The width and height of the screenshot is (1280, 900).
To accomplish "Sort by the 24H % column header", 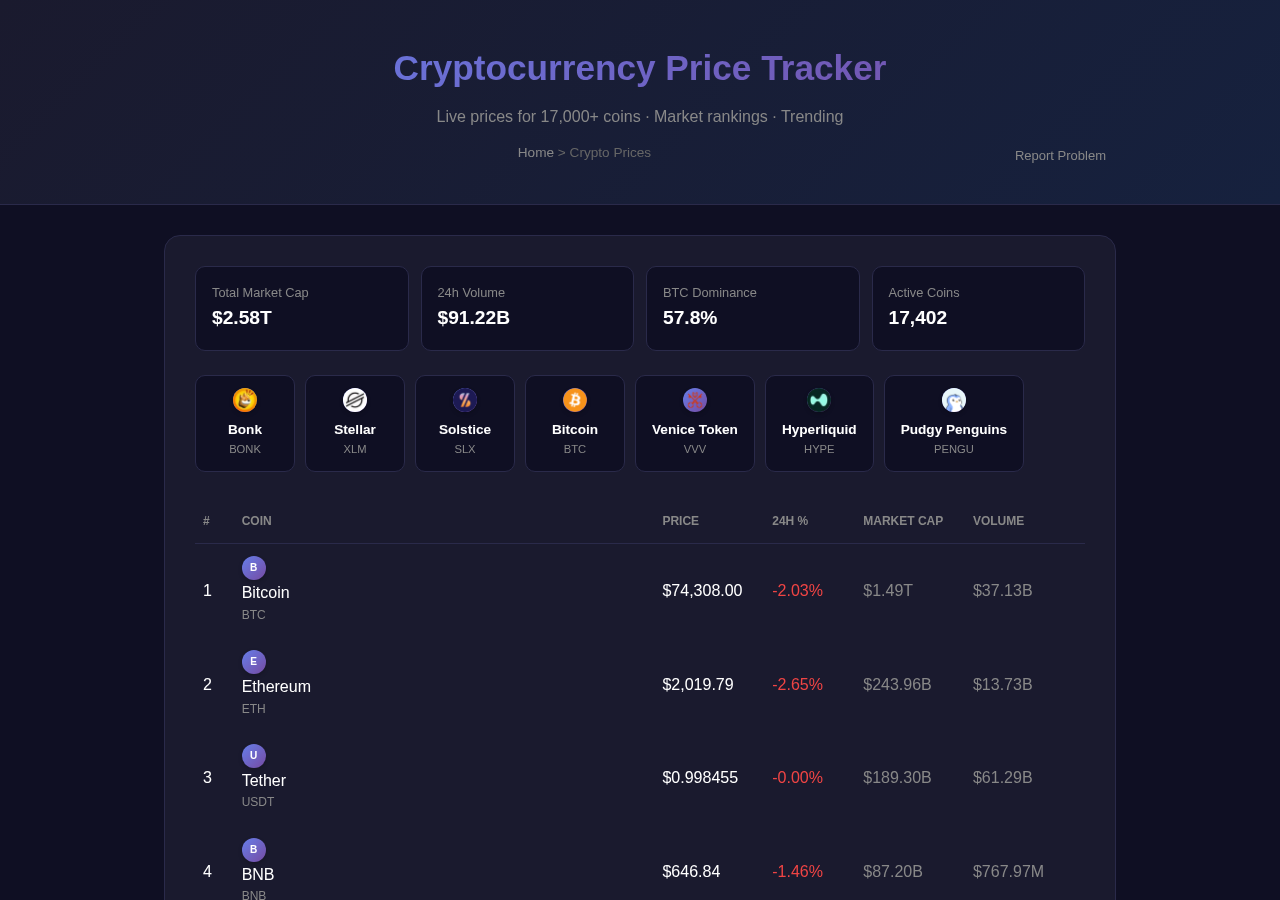I will pyautogui.click(x=790, y=521).
